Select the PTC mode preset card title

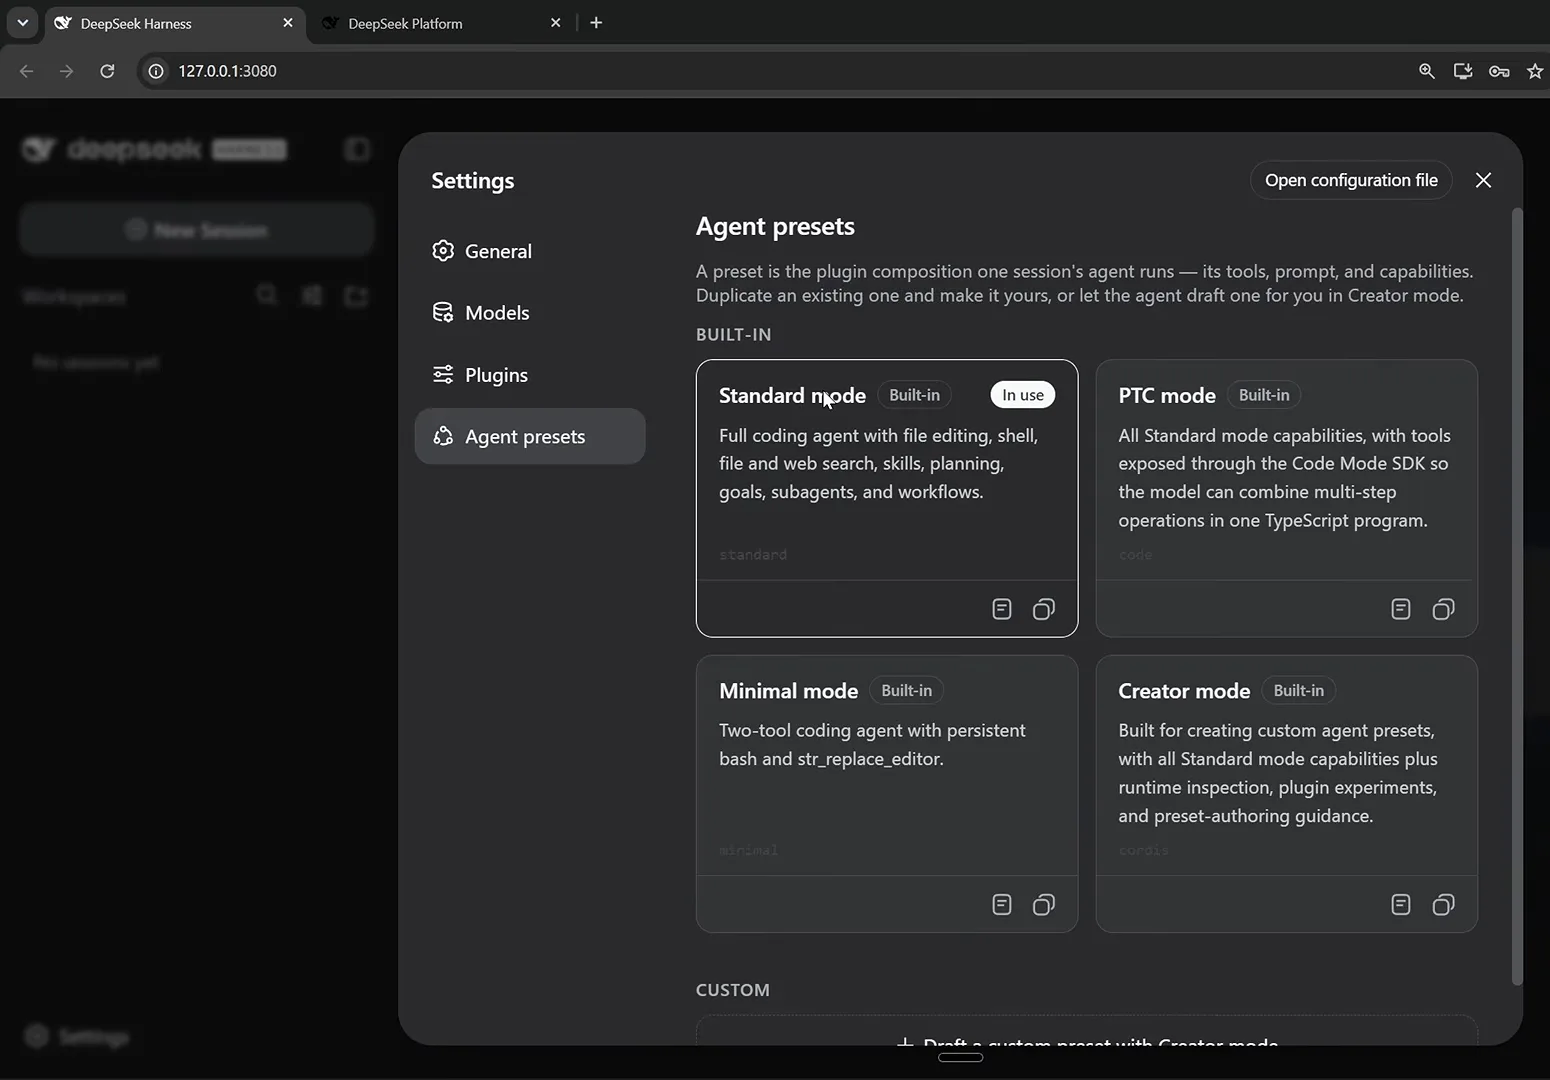[1167, 395]
